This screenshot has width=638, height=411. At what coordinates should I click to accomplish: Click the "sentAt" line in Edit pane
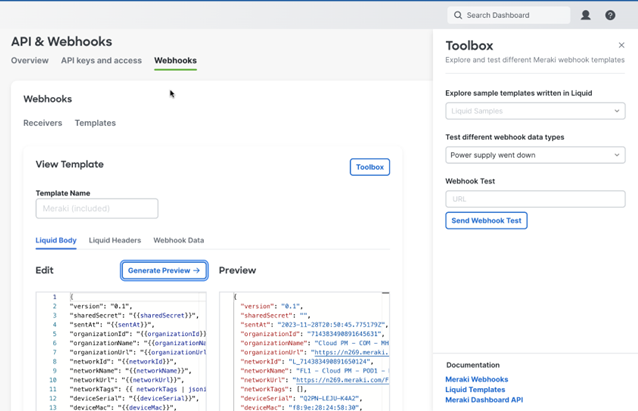click(x=112, y=325)
